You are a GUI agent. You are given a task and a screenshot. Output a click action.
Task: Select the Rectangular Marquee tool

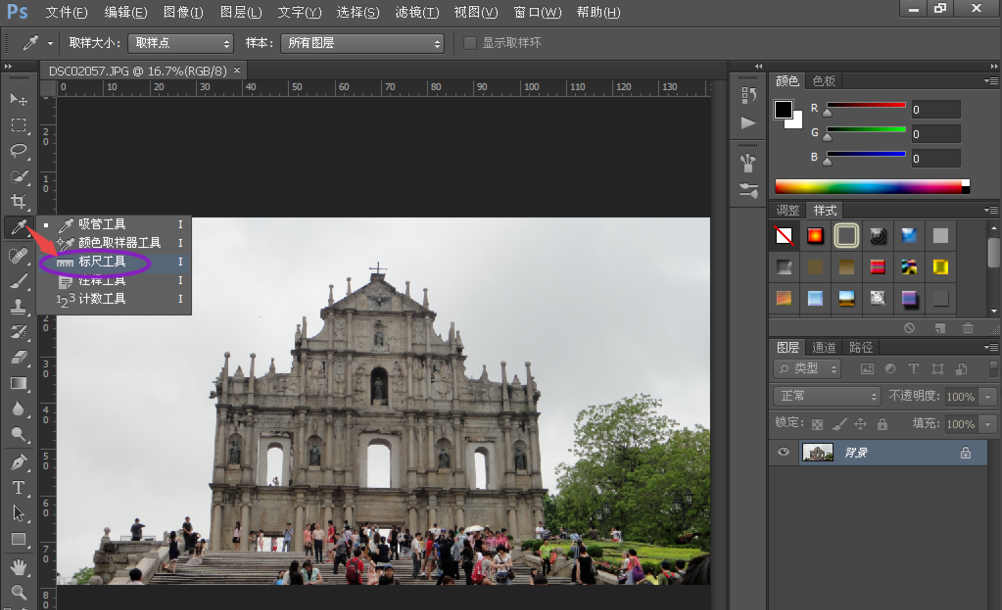tap(18, 125)
